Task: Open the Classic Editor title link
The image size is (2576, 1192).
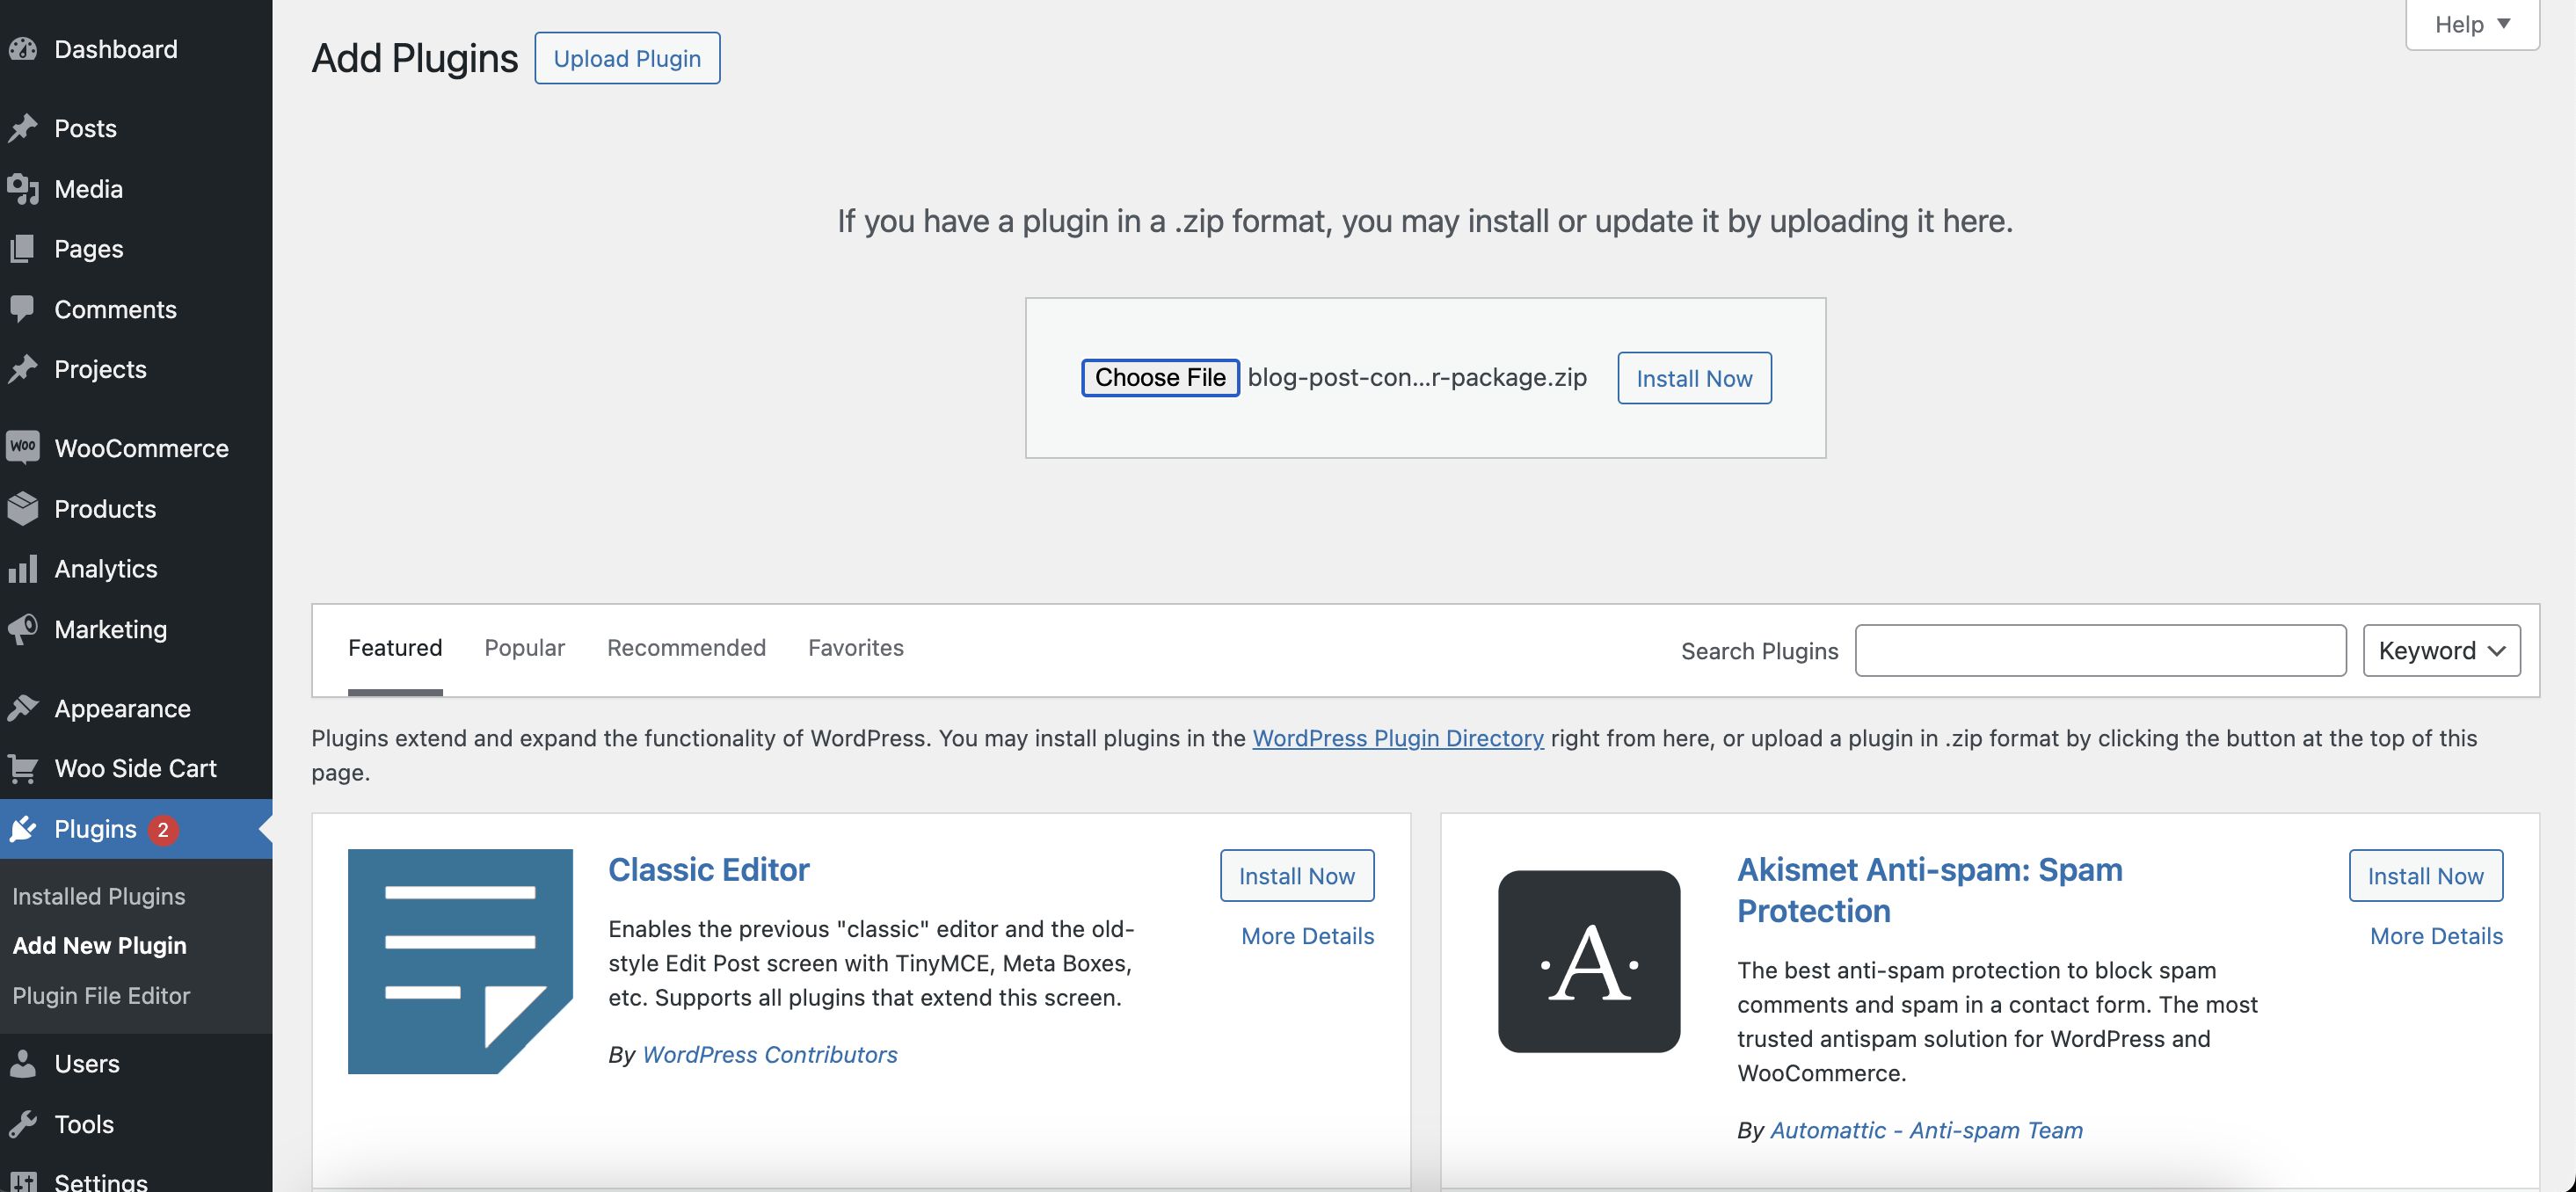Action: click(709, 869)
